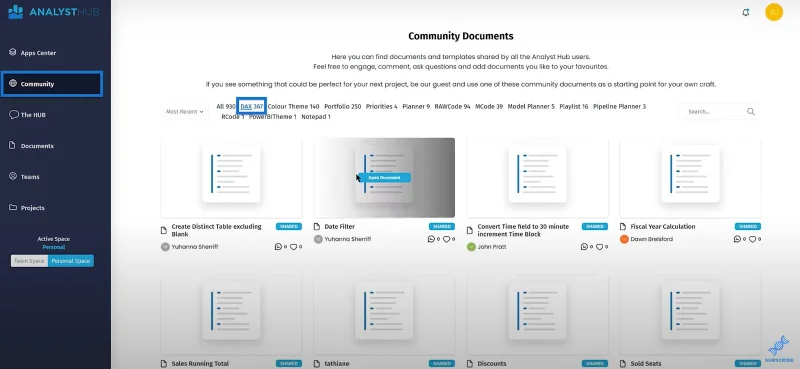Image resolution: width=800 pixels, height=369 pixels.
Task: Click SHARED badge on Create Distinct Table
Action: click(x=289, y=227)
